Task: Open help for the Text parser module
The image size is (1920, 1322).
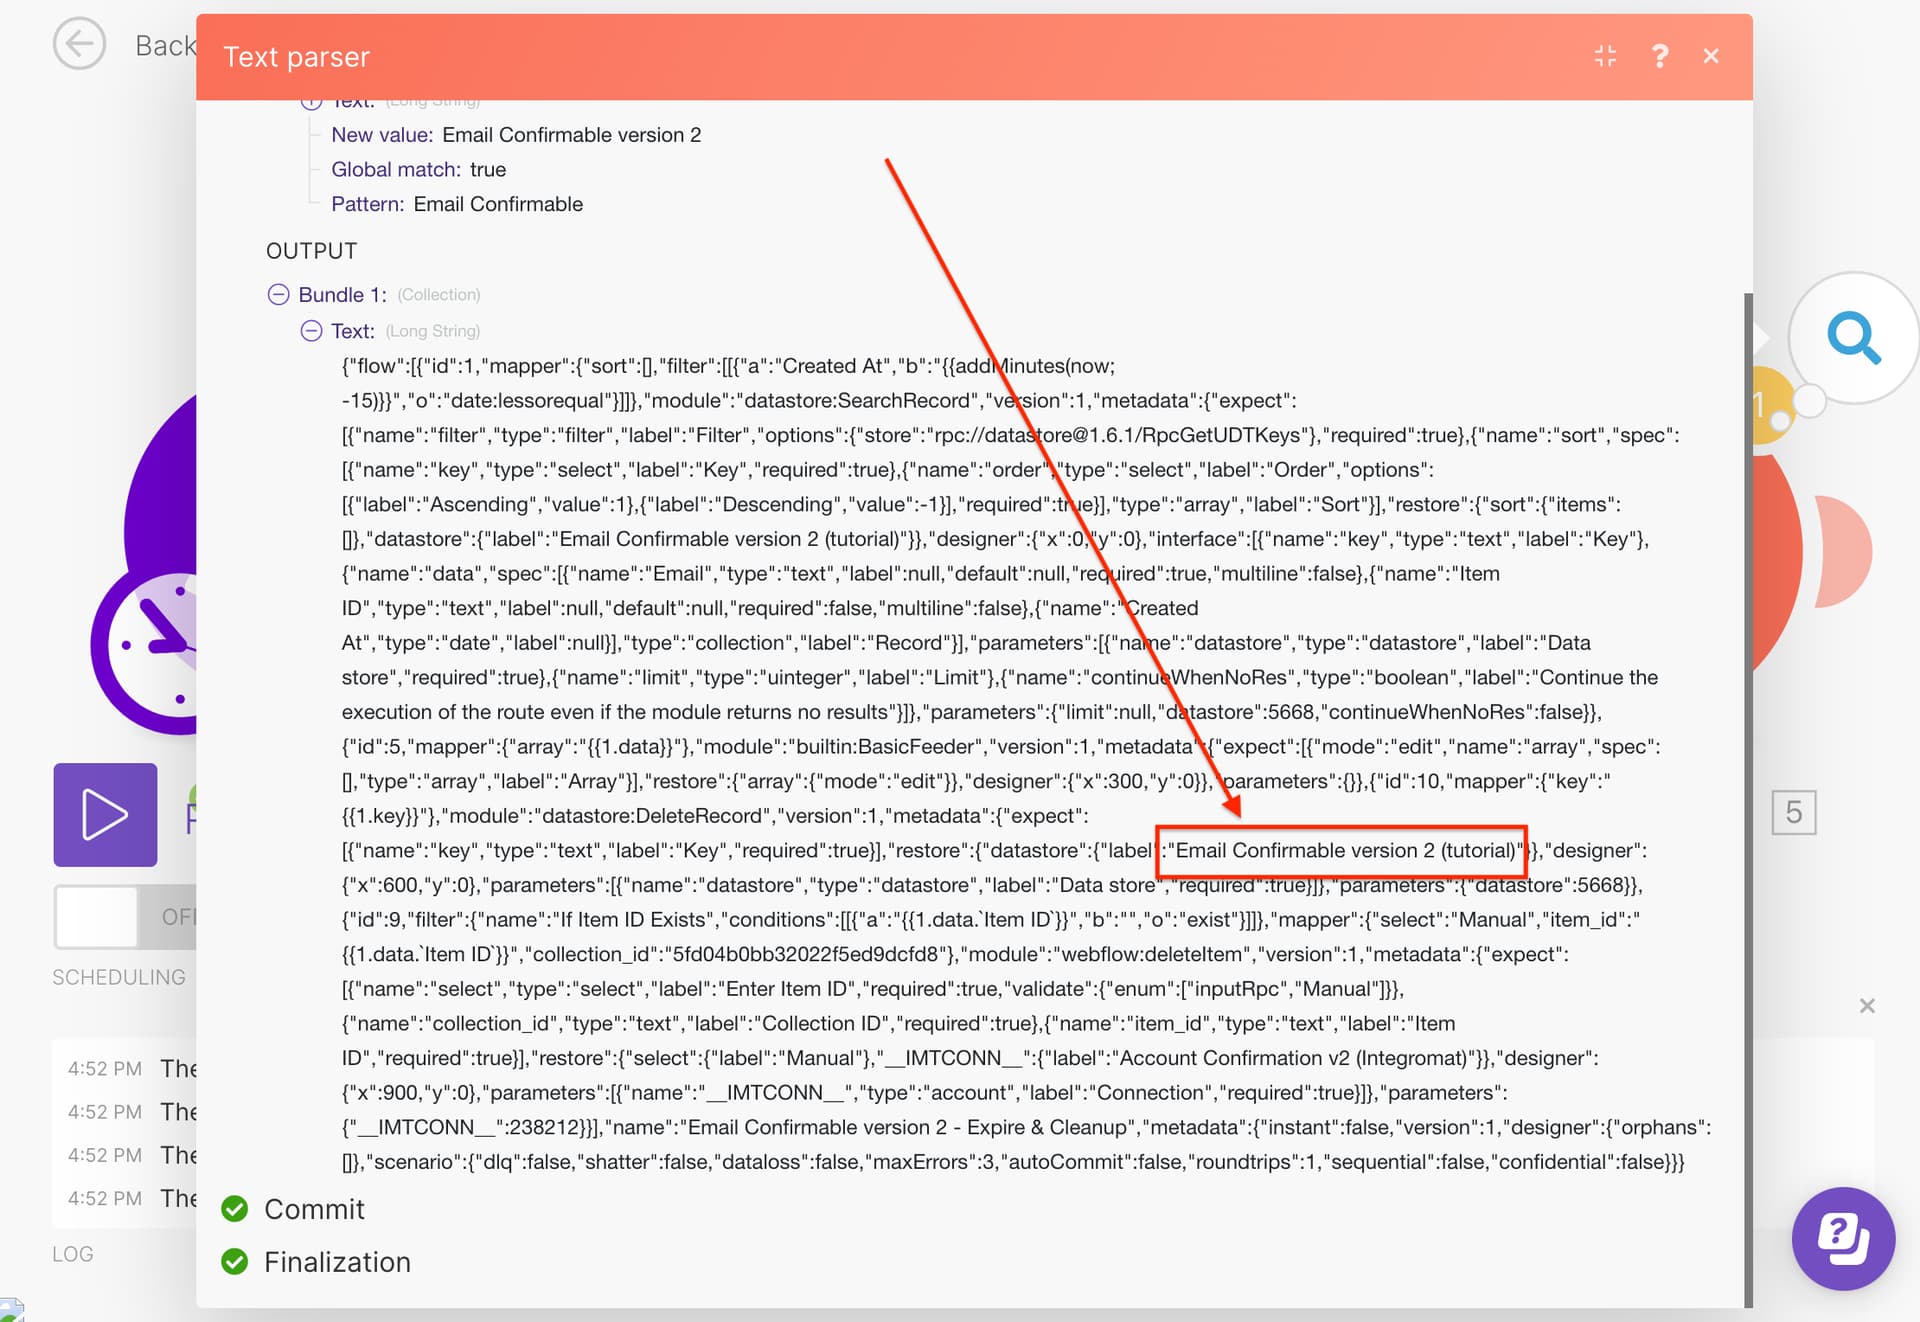Action: pos(1659,56)
